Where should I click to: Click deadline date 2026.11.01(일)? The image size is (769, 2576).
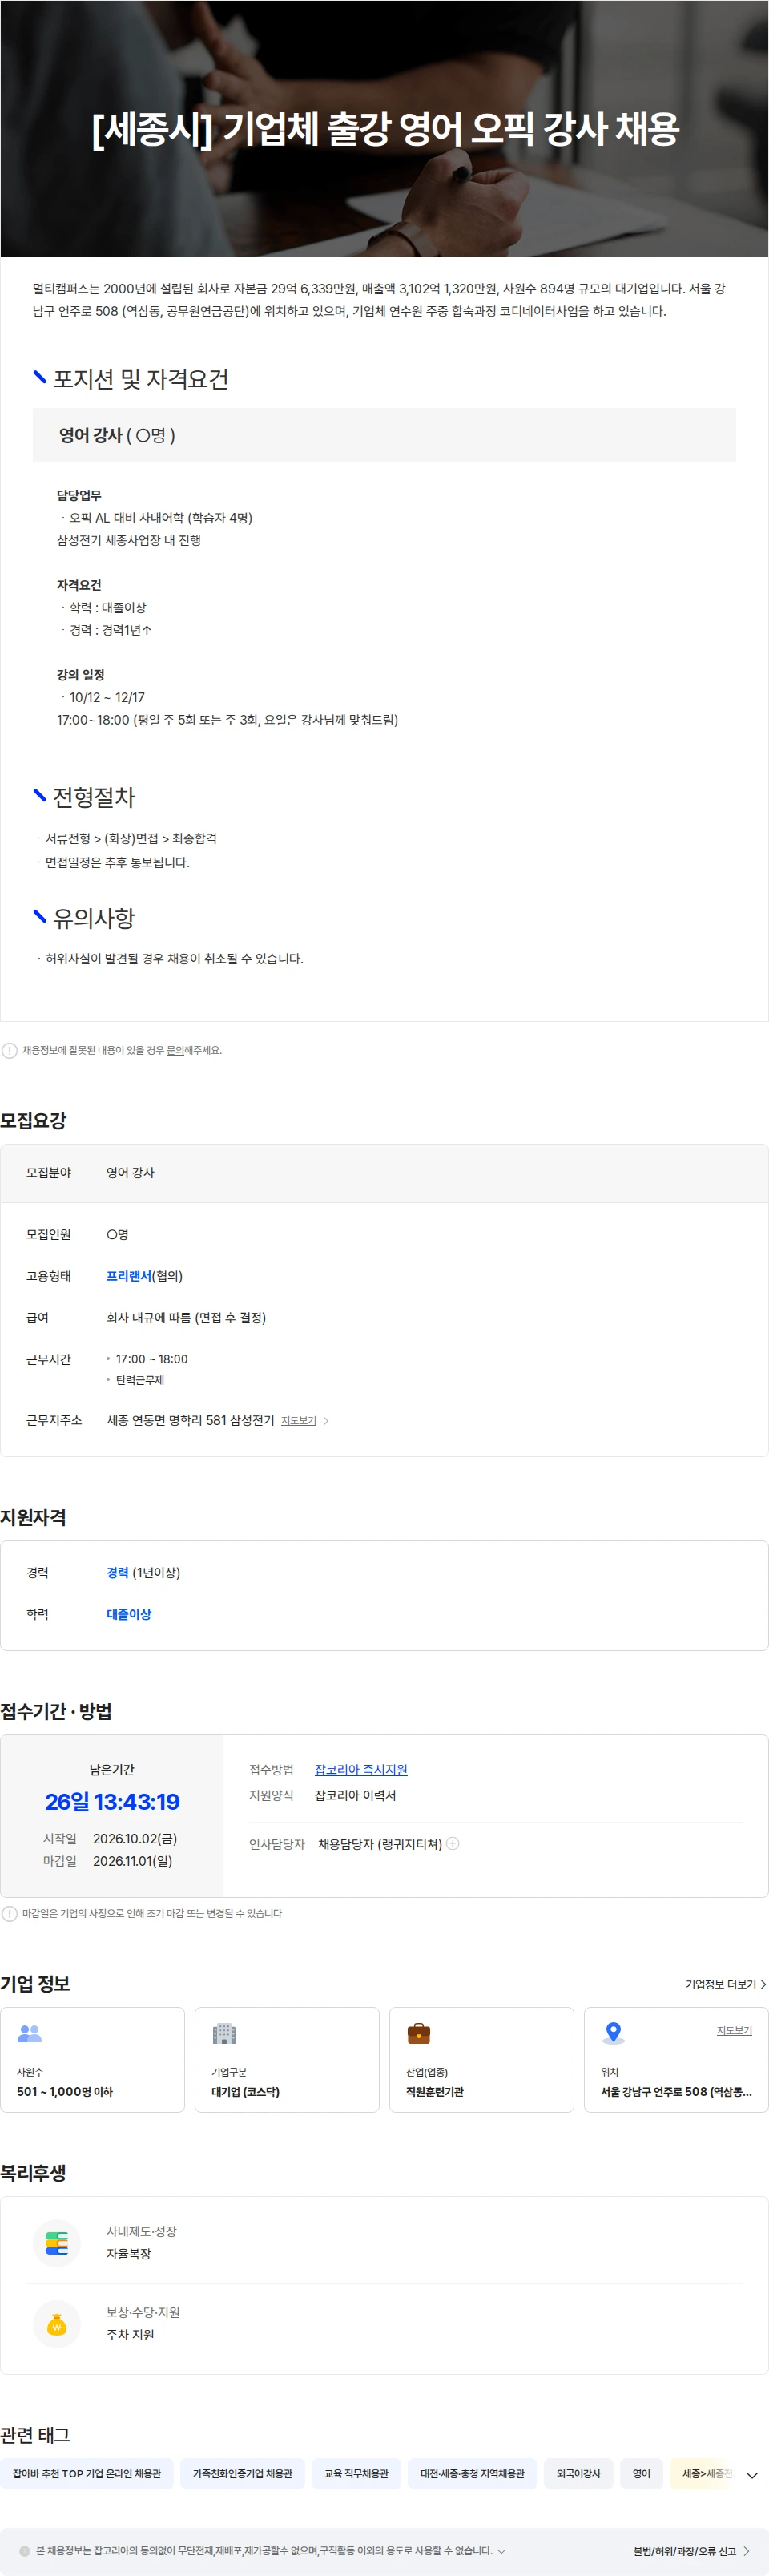pos(133,1861)
